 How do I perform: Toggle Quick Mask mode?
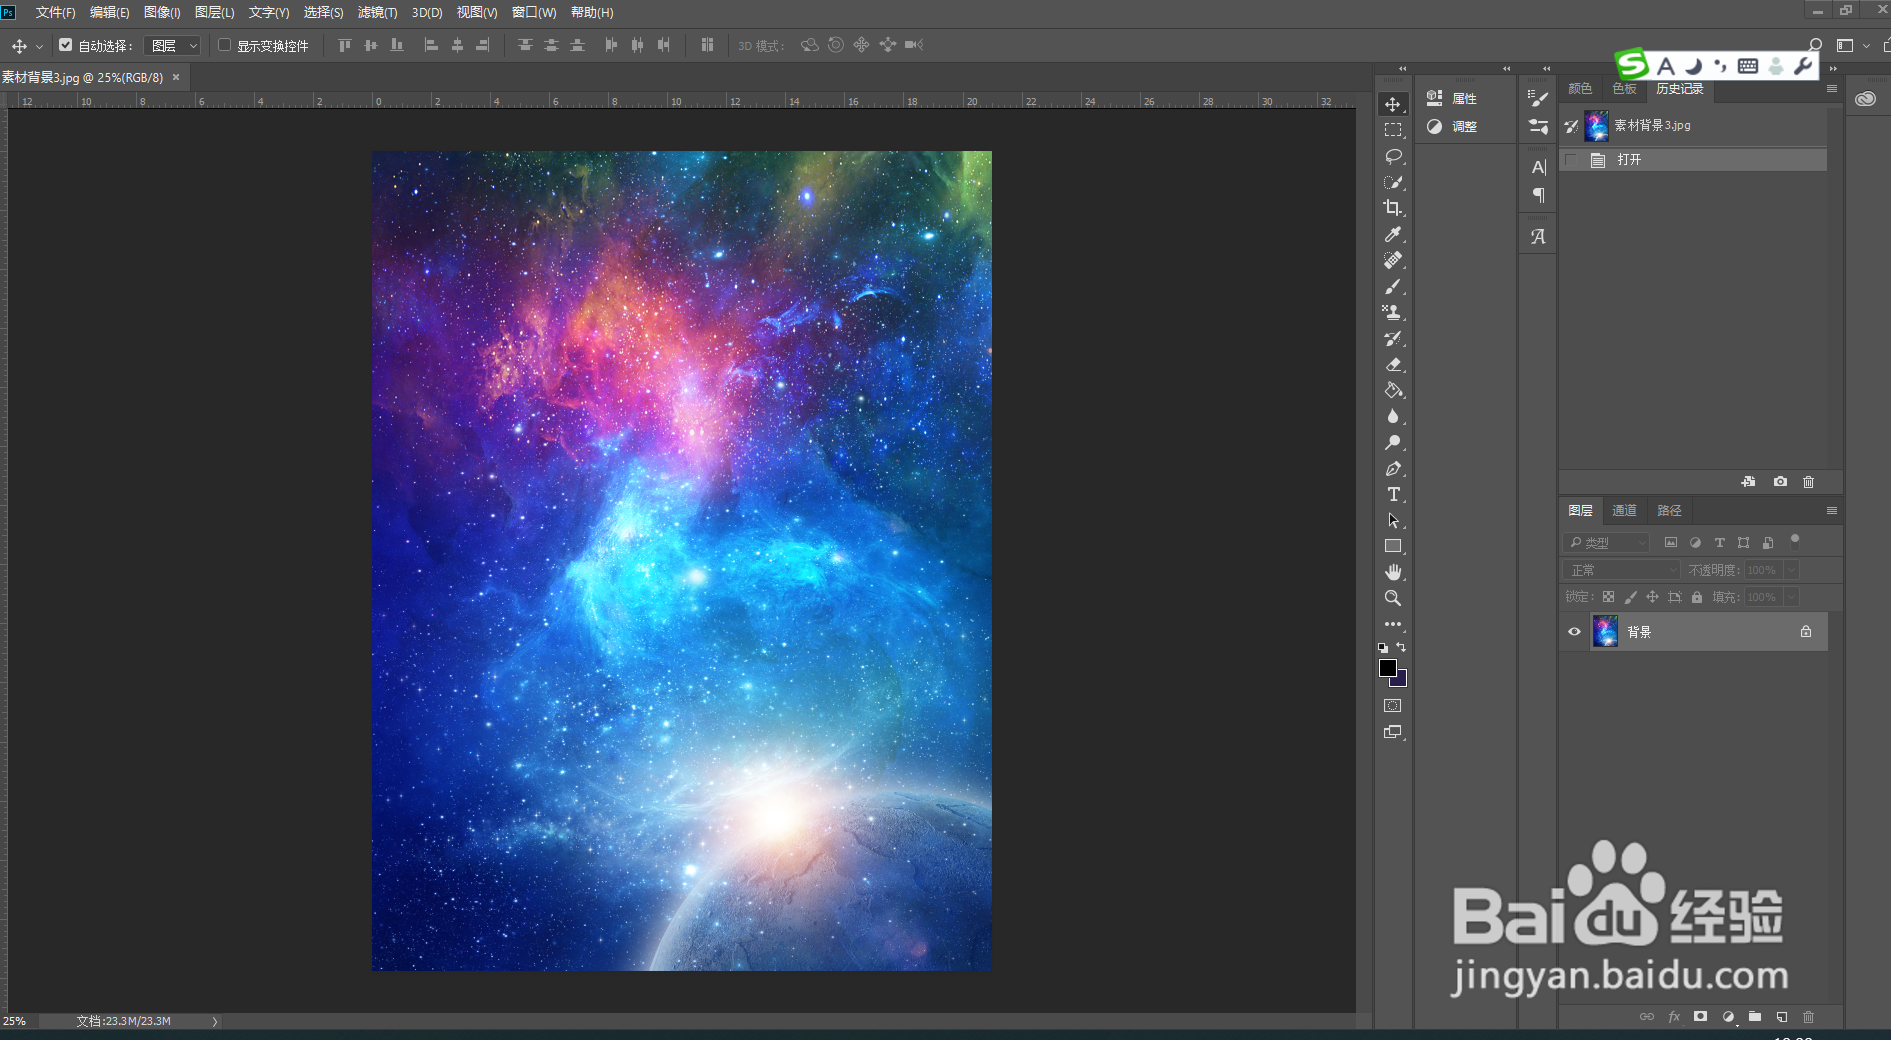[x=1393, y=705]
